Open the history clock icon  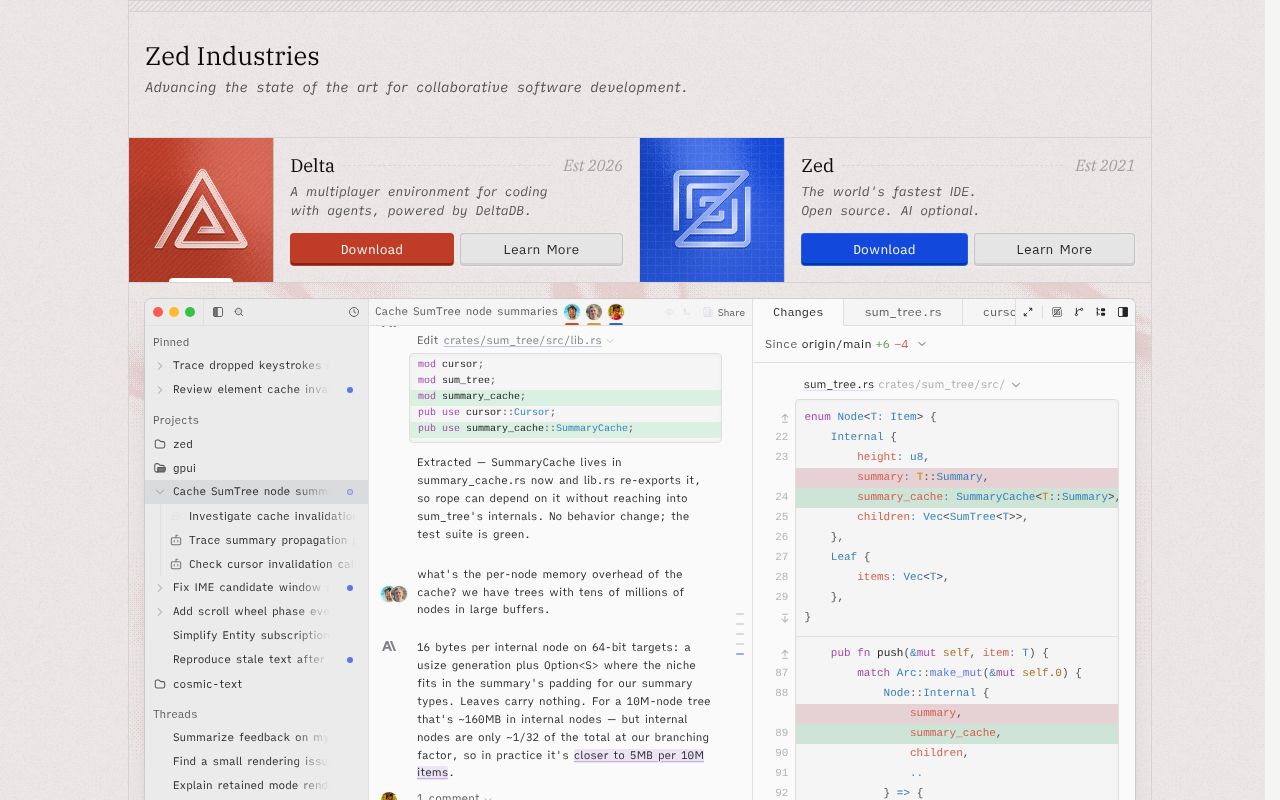[354, 312]
